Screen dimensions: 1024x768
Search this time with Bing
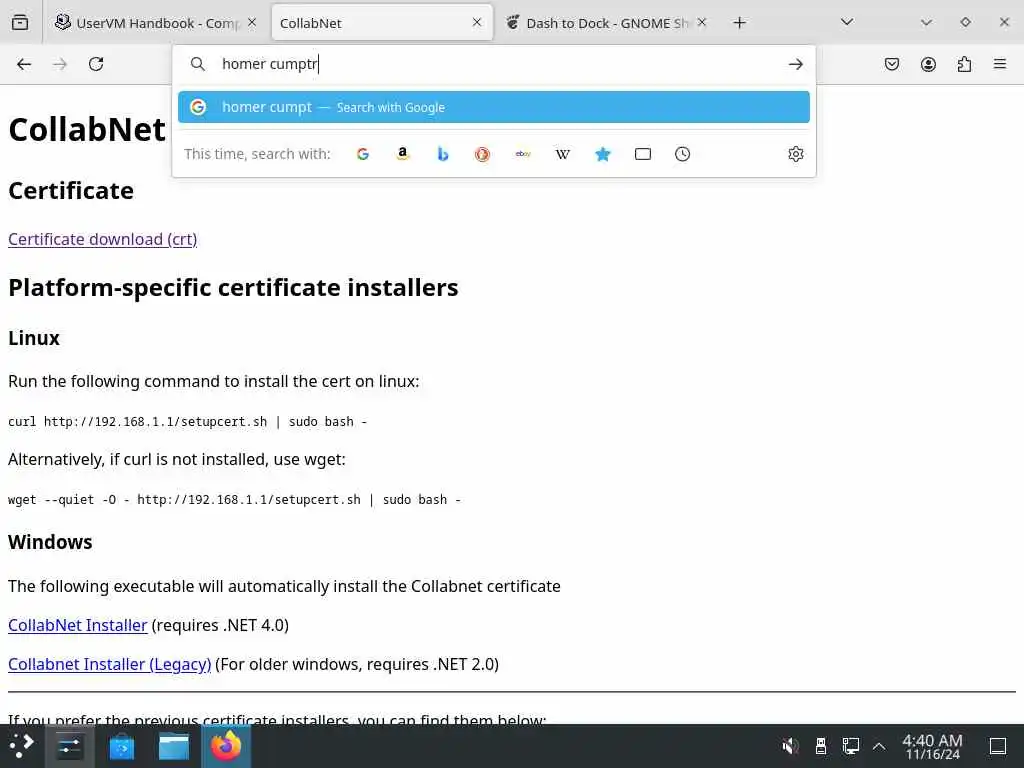click(x=443, y=154)
